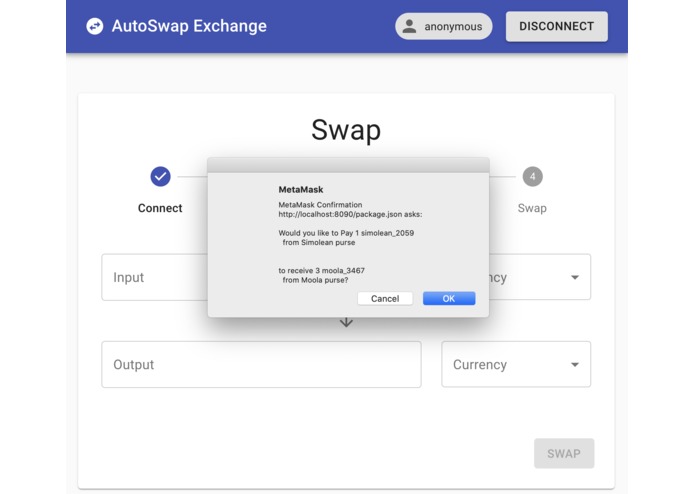
Task: Click the localhost:8090/package.json asks text
Action: tap(350, 214)
